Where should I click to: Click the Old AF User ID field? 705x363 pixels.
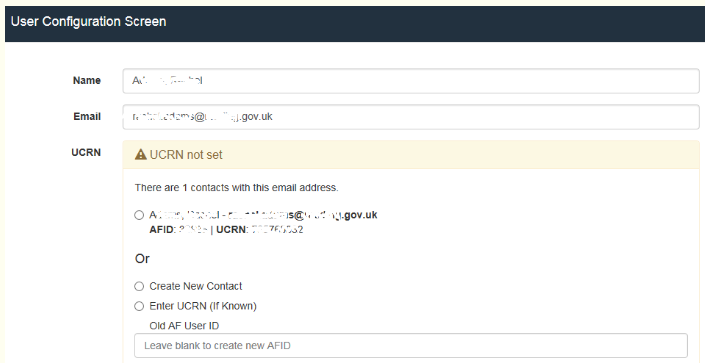point(411,345)
